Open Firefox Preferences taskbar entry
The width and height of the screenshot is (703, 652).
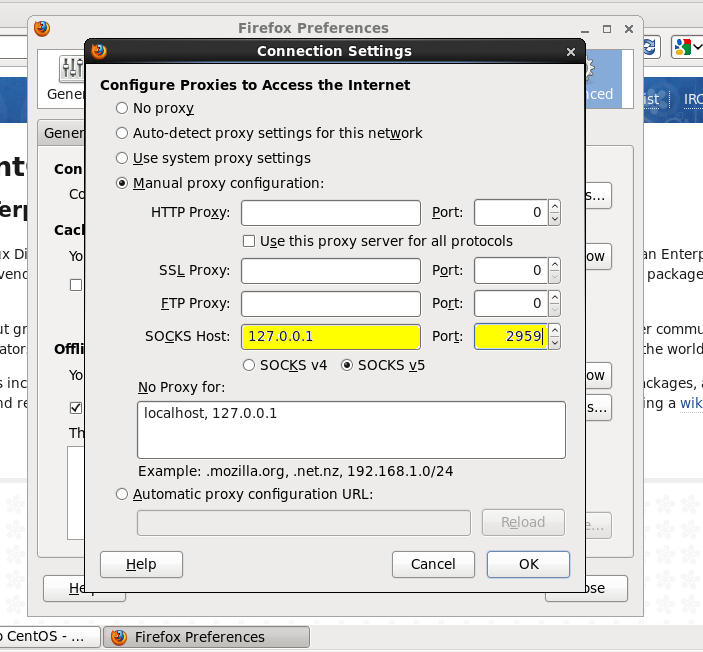coord(207,637)
